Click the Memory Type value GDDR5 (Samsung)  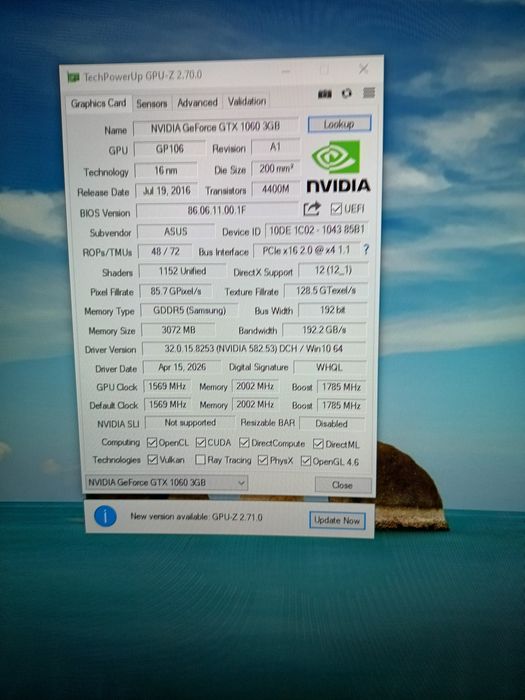coord(189,310)
